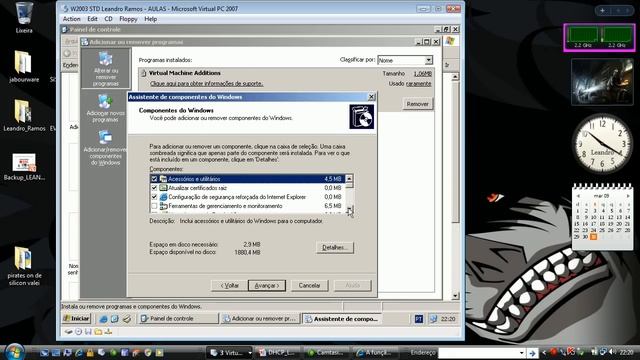Click the address bar Go arrow button
Image resolution: width=640 pixels, height=360 pixels.
click(x=532, y=353)
